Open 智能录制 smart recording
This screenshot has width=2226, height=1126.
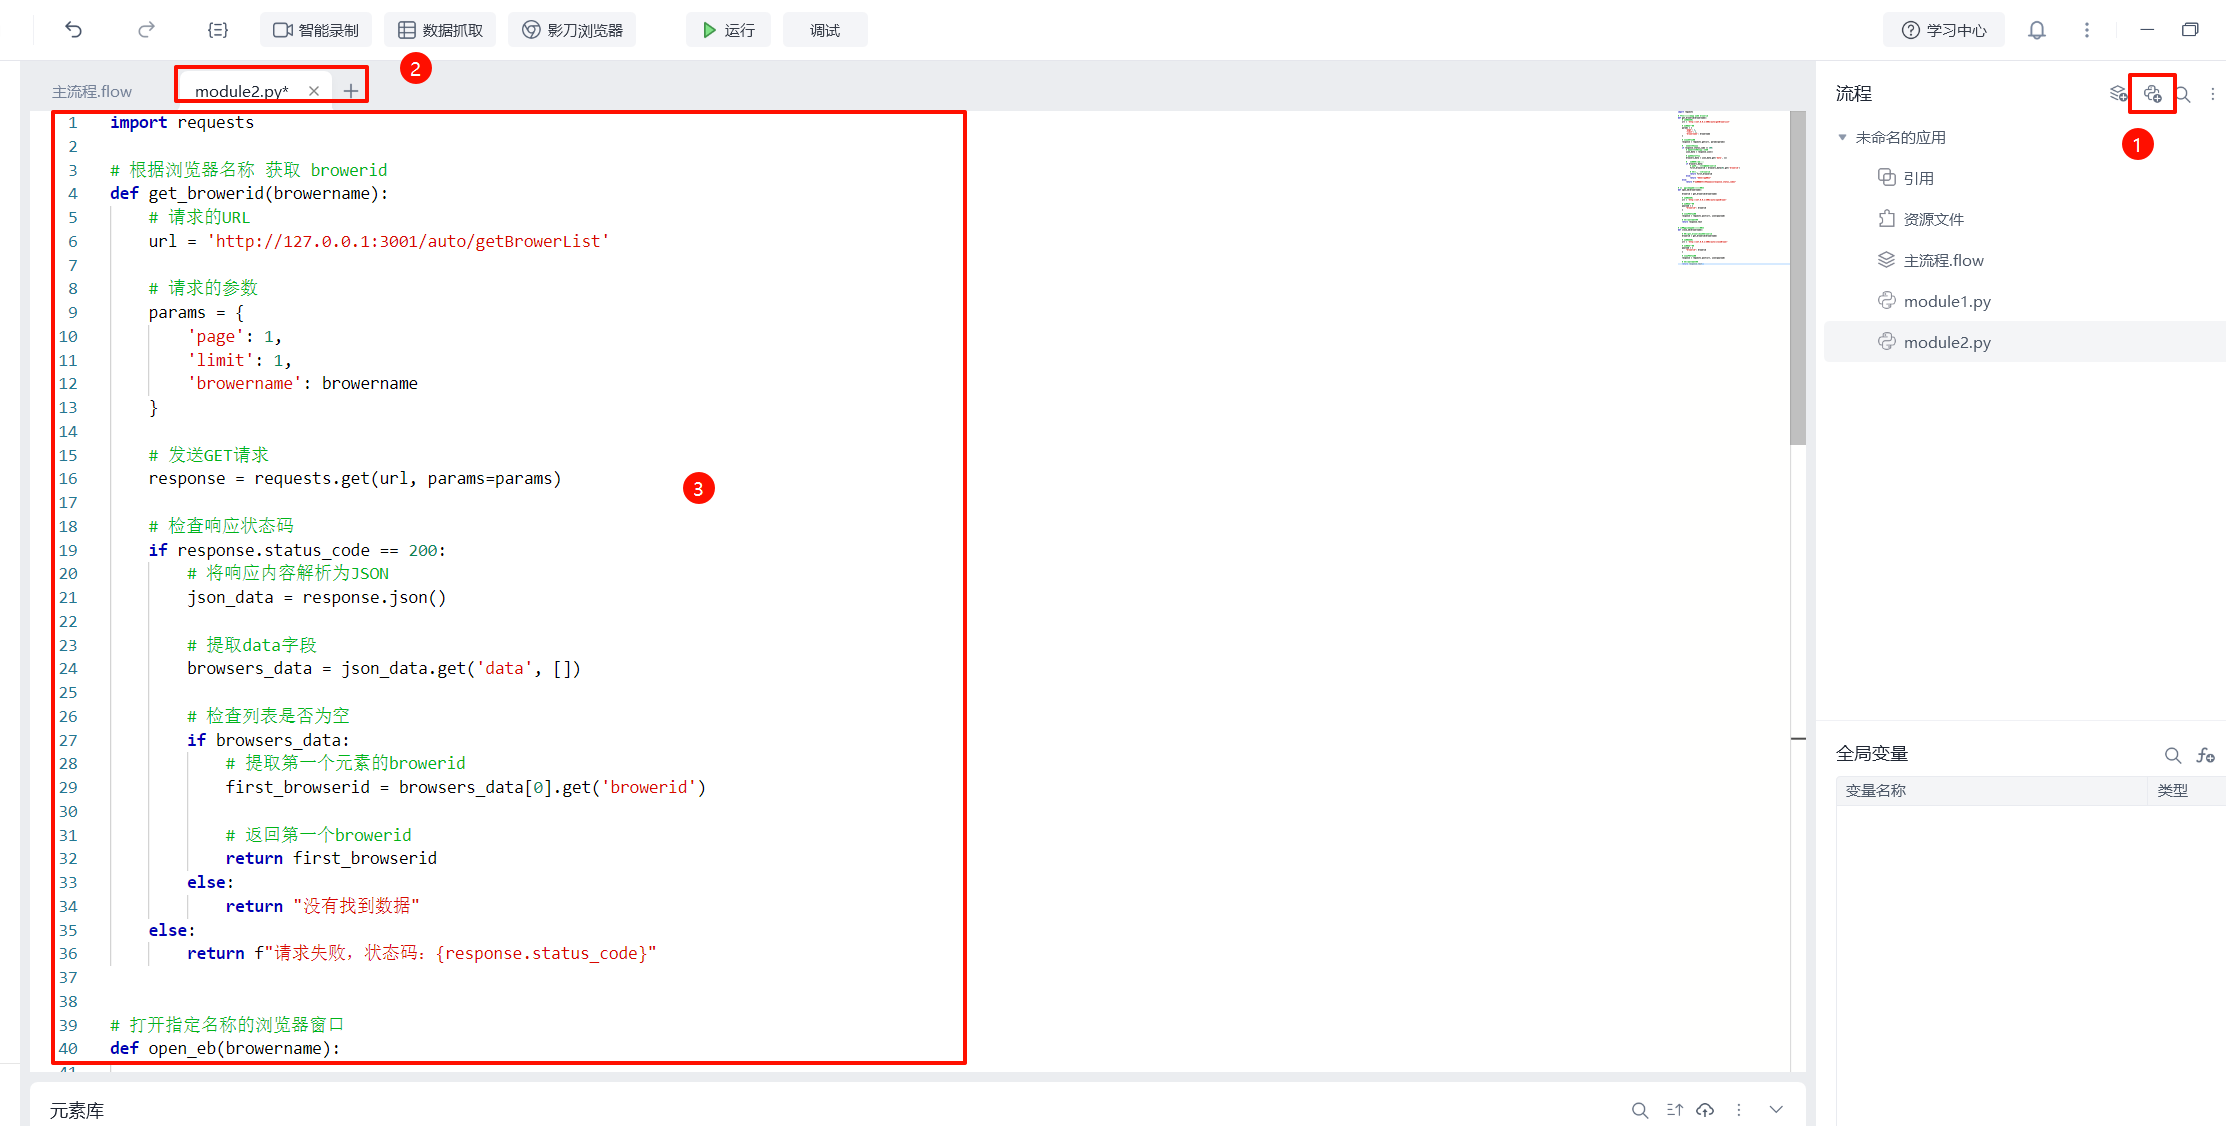(316, 30)
